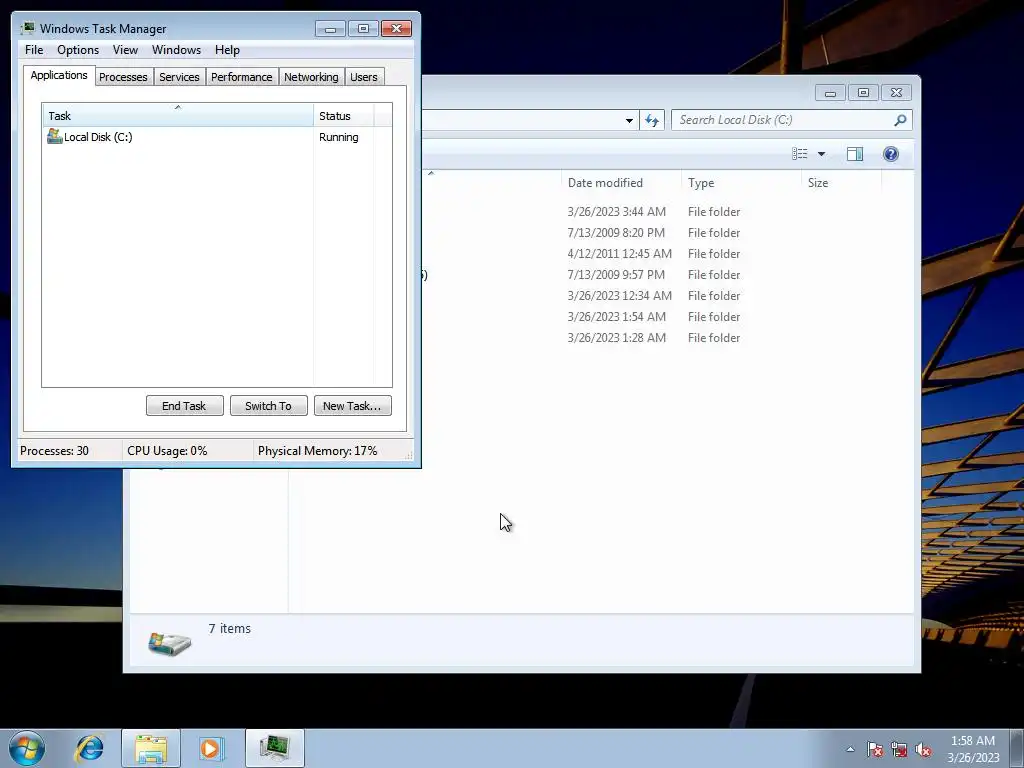
Task: Open the Options menu in Task Manager
Action: 78,50
